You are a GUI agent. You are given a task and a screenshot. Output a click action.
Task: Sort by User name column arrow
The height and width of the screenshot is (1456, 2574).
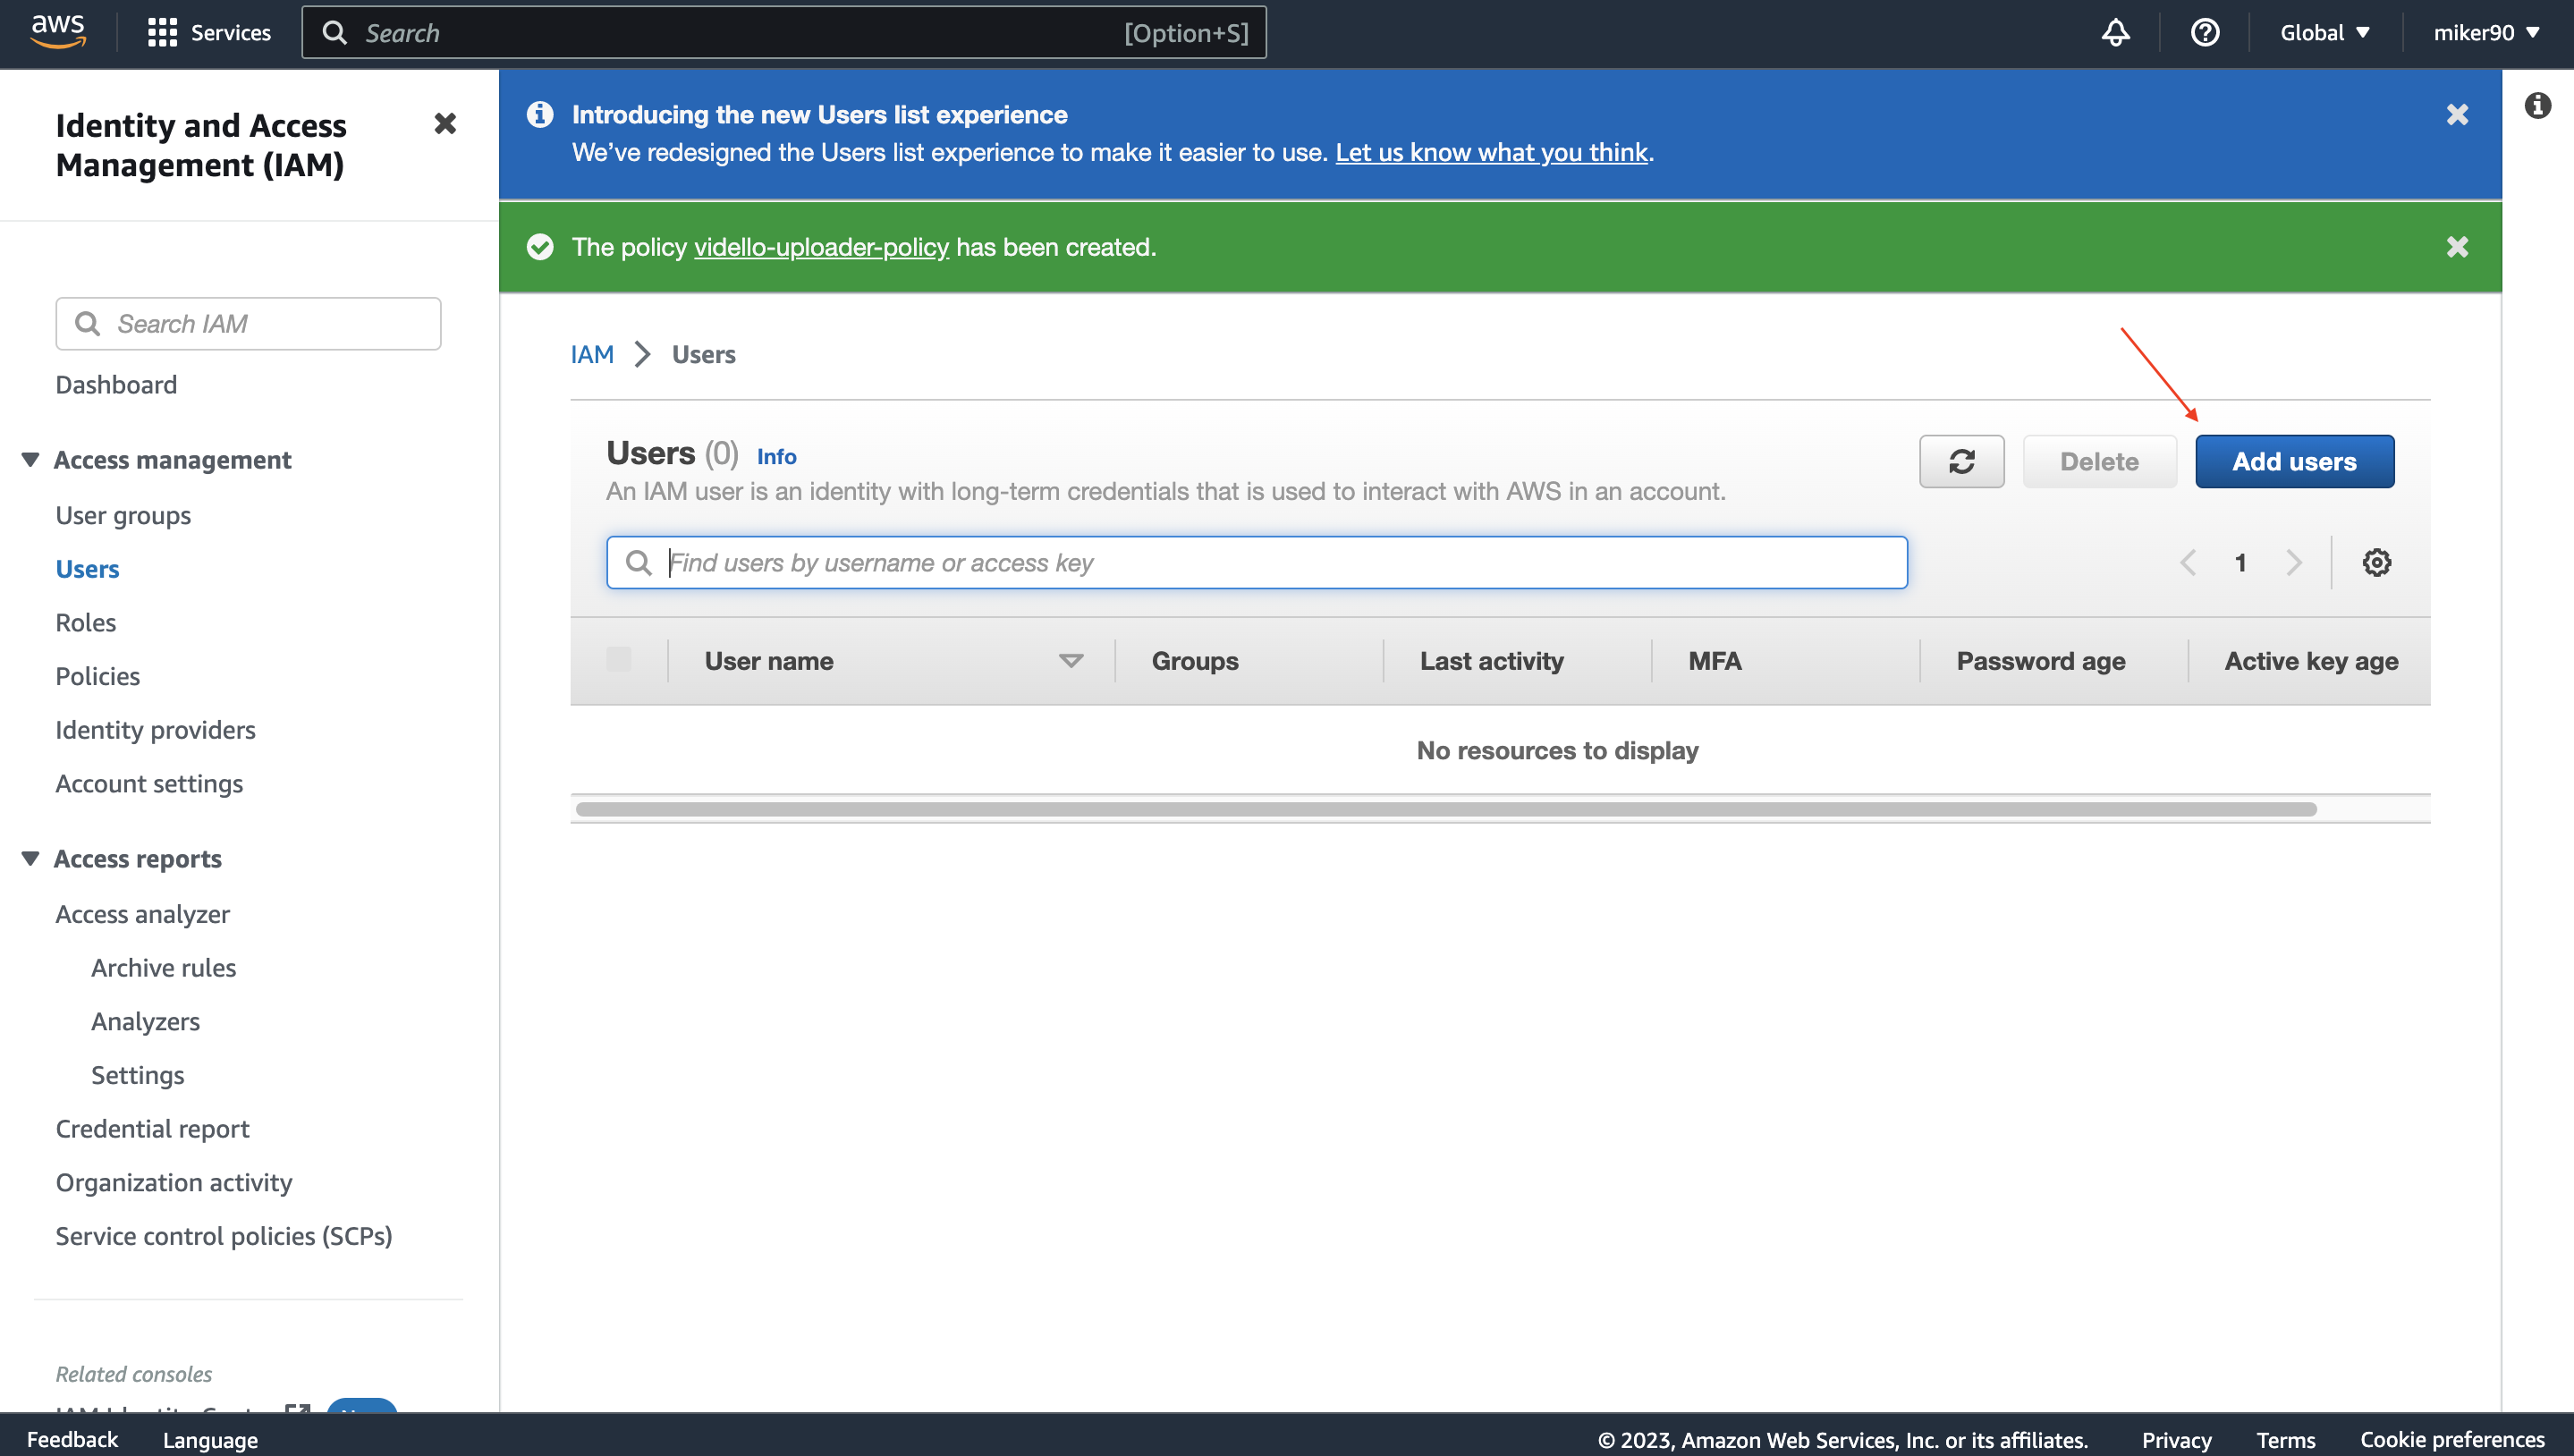point(1070,661)
